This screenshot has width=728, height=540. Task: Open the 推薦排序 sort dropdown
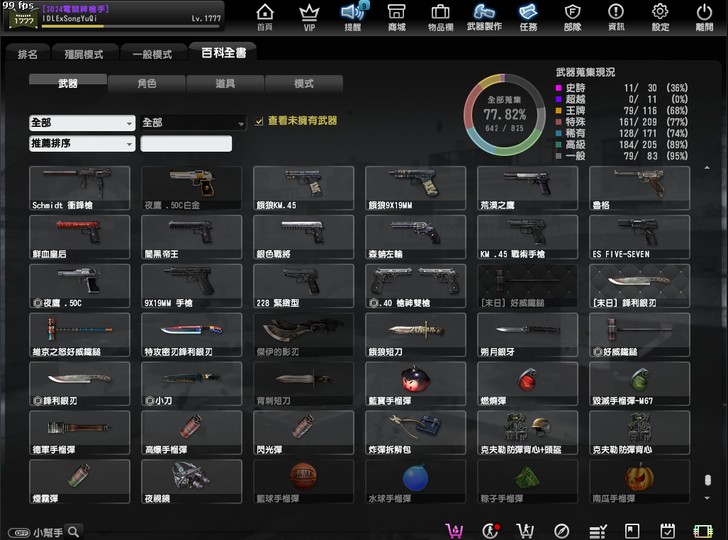[x=82, y=143]
